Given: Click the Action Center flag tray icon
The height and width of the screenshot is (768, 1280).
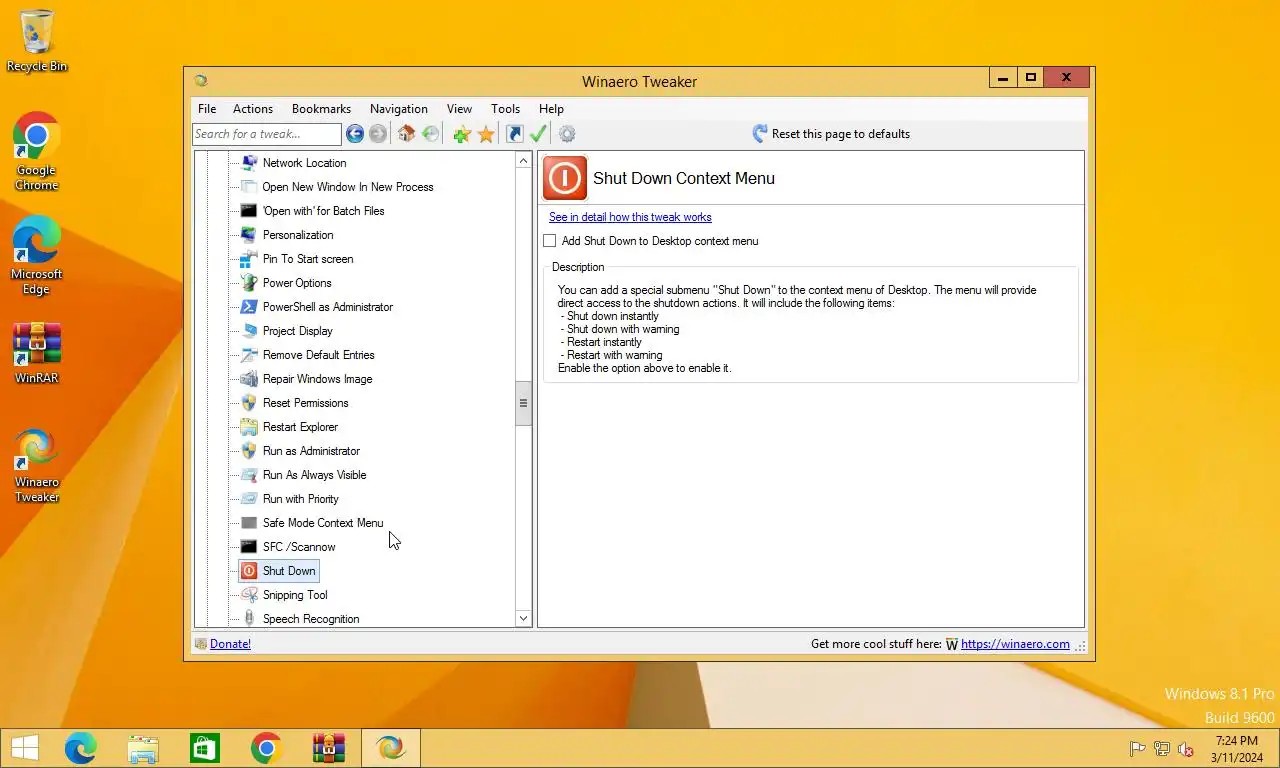Looking at the screenshot, I should (1137, 749).
